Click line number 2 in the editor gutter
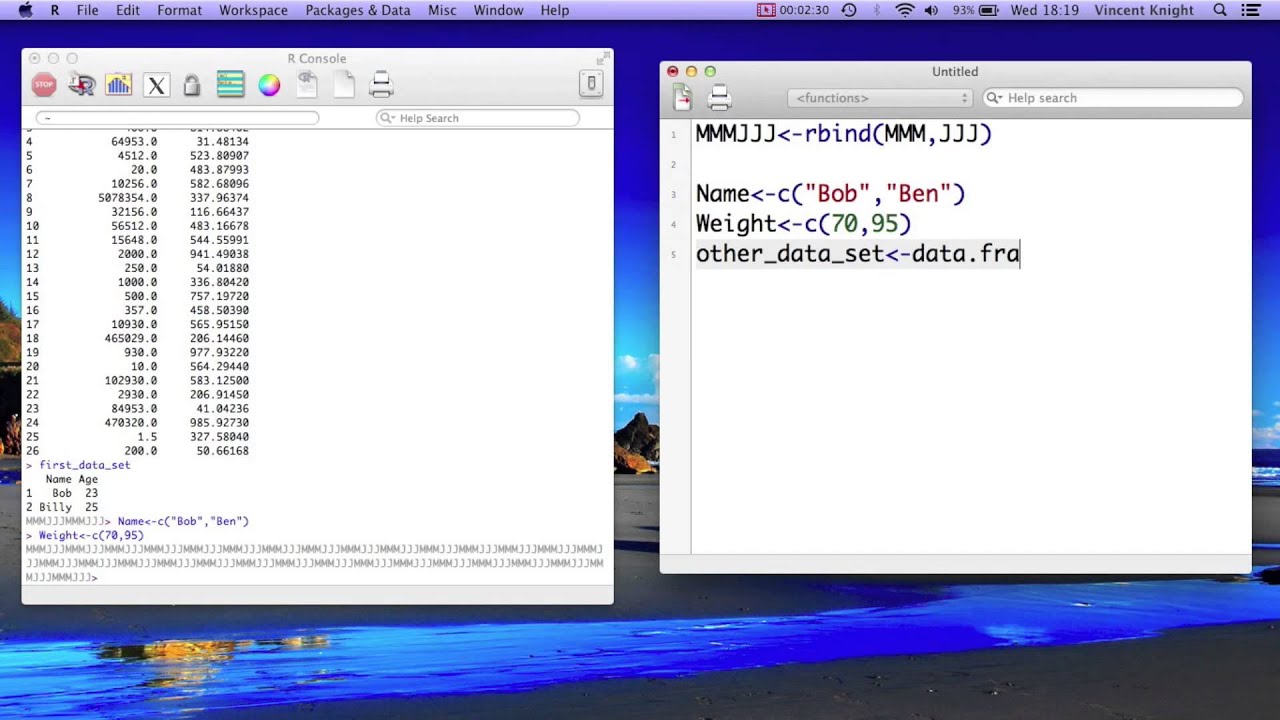This screenshot has width=1280, height=720. tap(674, 164)
